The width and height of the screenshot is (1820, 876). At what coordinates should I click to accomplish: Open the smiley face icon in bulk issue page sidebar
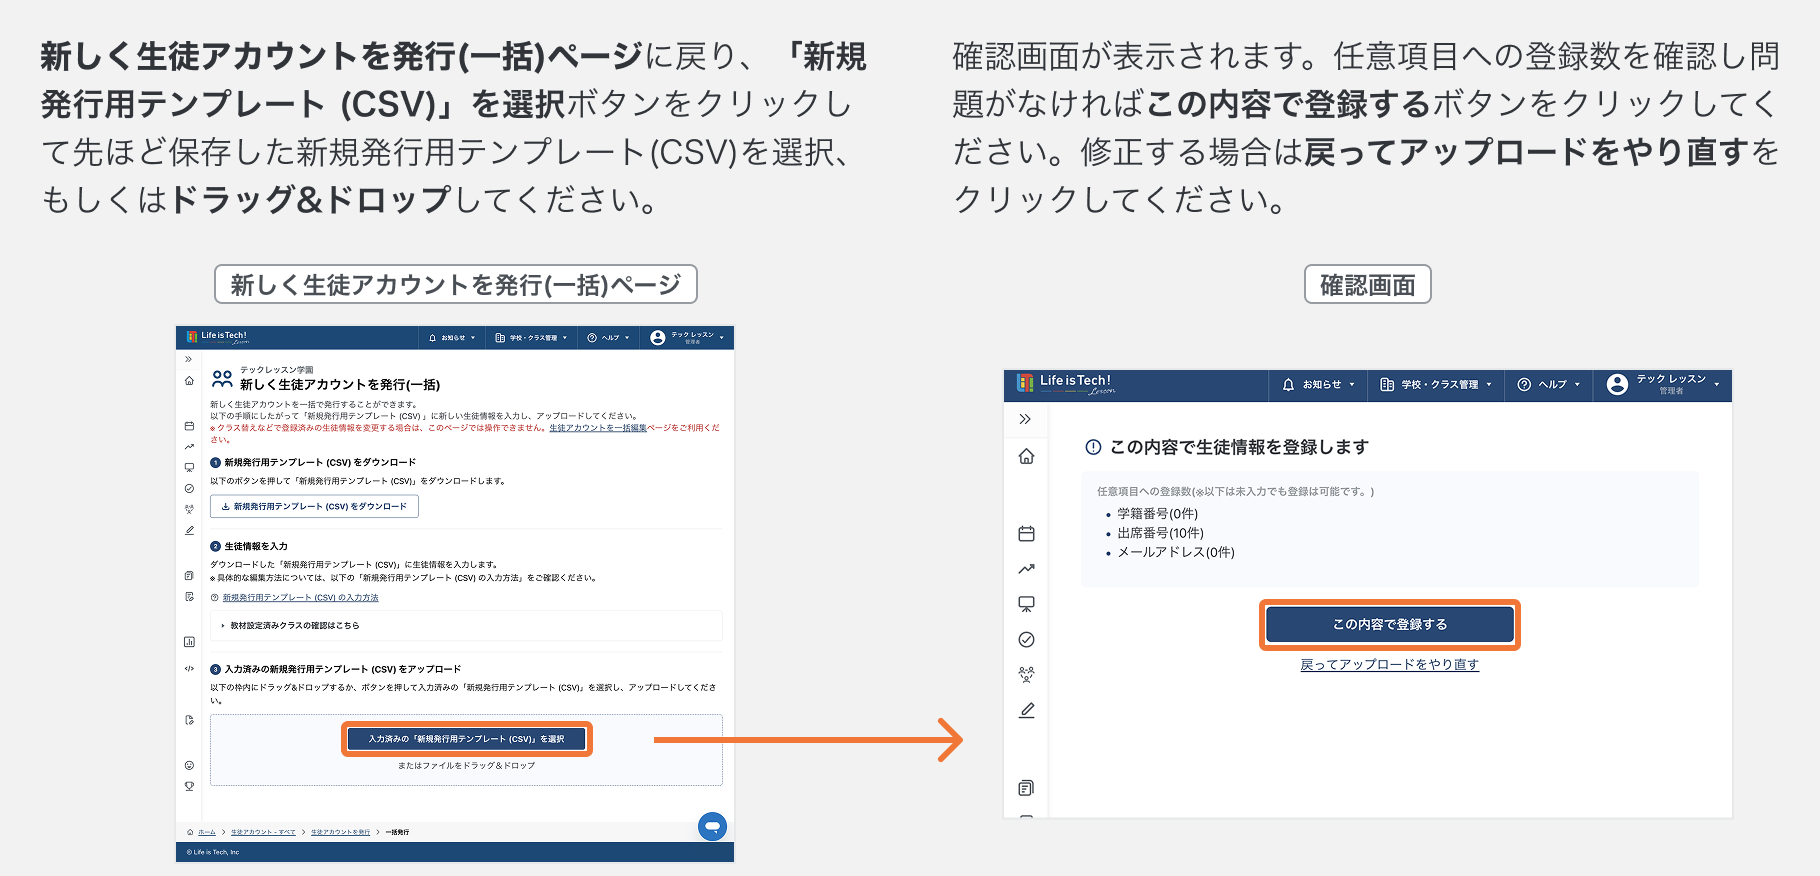click(189, 765)
